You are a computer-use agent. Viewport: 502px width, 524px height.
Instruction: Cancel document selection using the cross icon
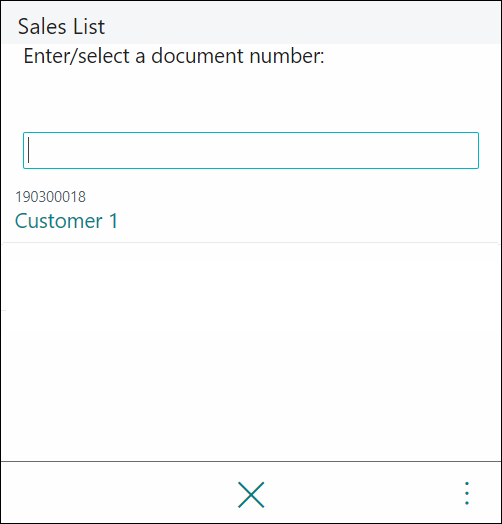251,495
